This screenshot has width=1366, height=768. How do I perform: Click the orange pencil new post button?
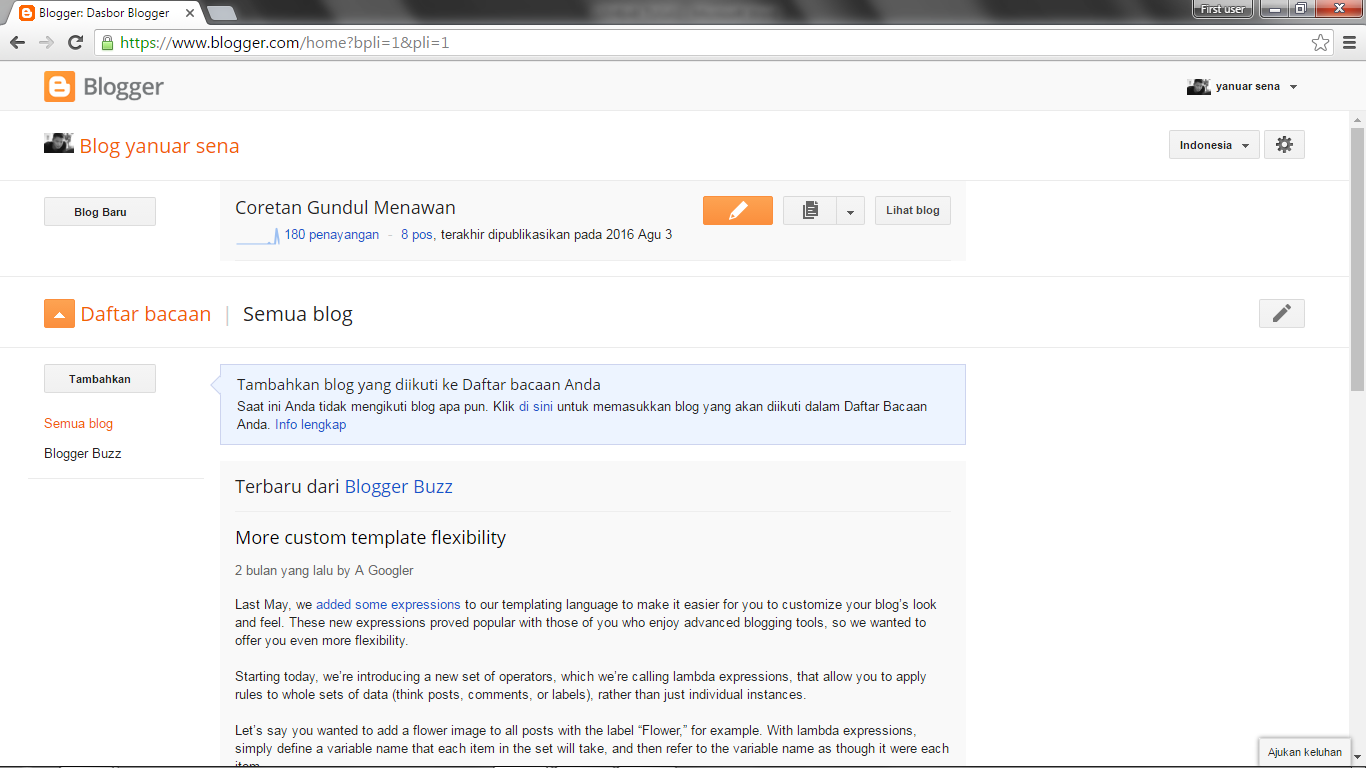[738, 211]
